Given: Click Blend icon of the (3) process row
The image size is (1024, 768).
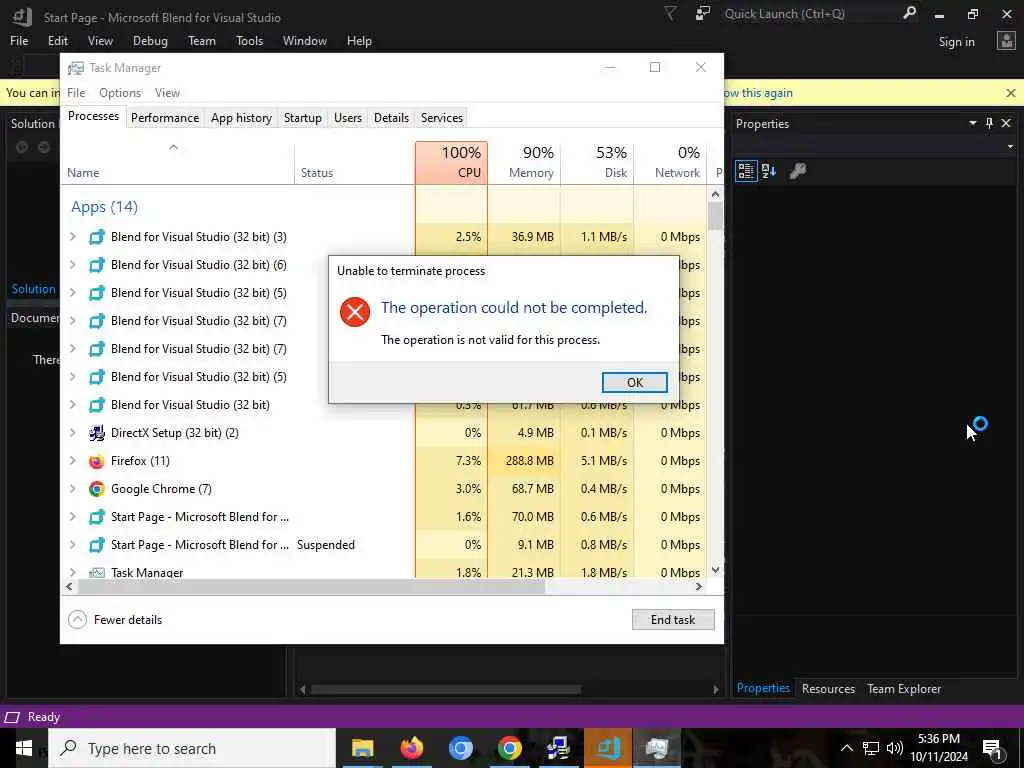Looking at the screenshot, I should pos(97,236).
